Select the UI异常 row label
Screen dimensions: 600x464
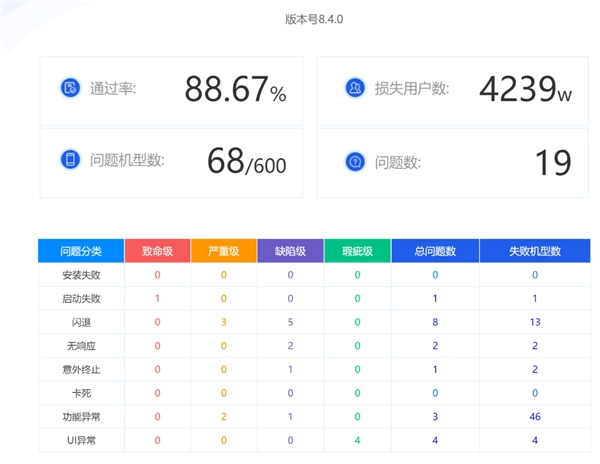[81, 440]
